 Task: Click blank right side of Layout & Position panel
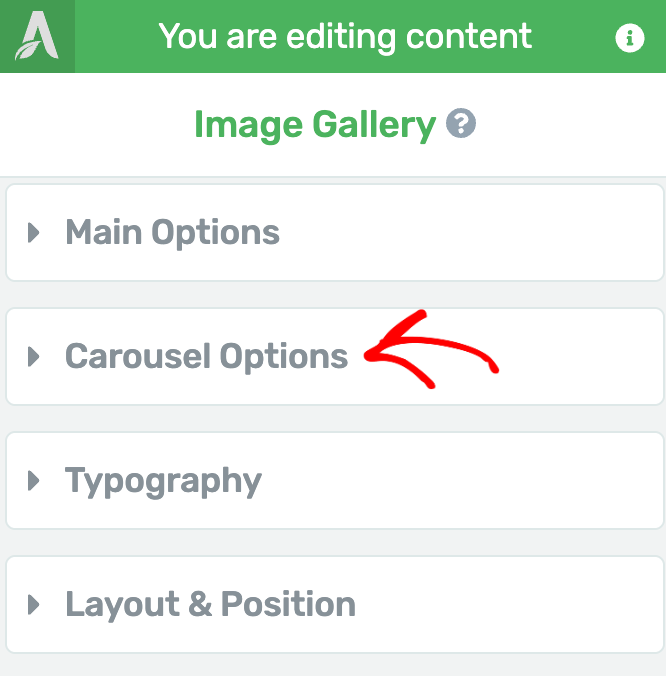pyautogui.click(x=509, y=604)
